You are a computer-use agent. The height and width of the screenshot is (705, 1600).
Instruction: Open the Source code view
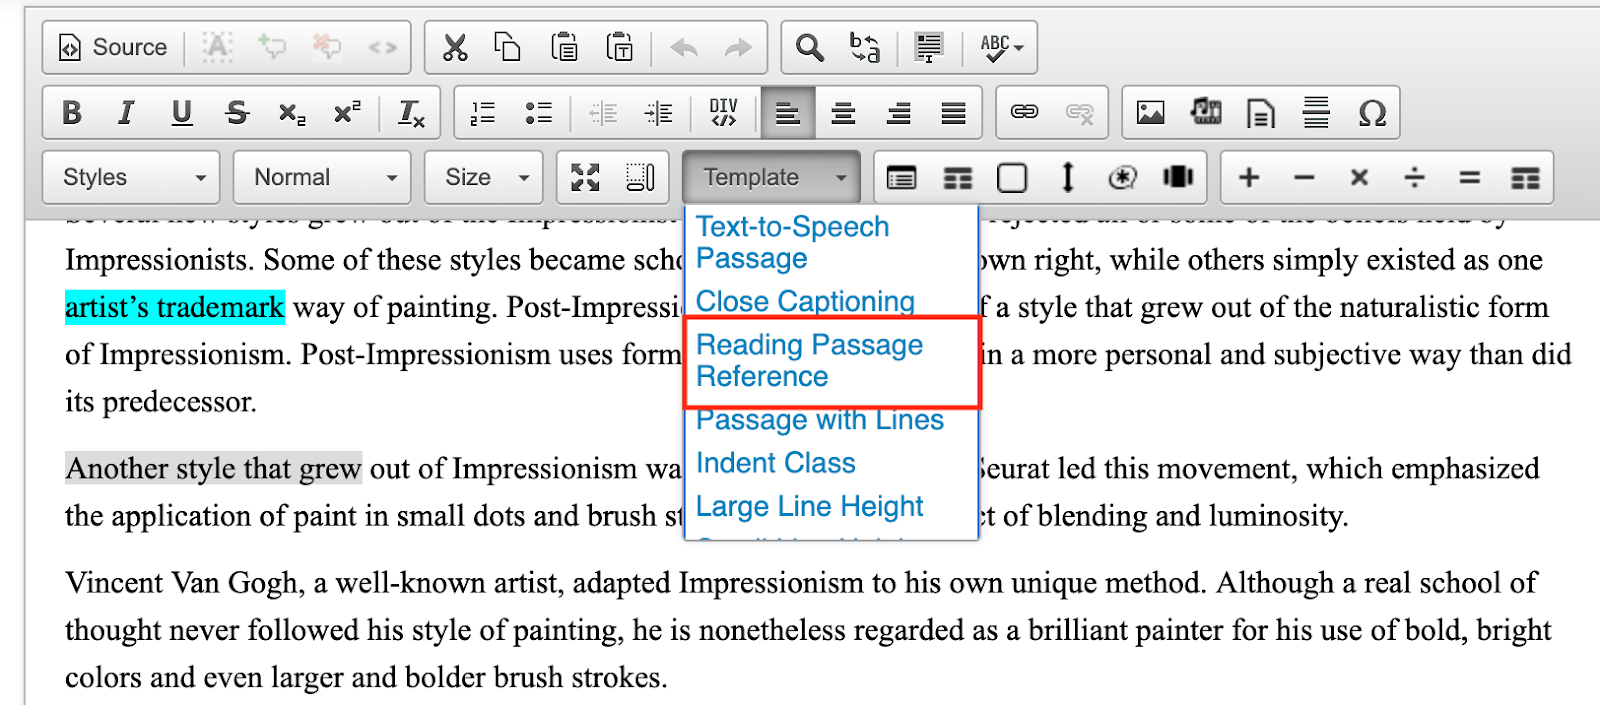[x=113, y=47]
